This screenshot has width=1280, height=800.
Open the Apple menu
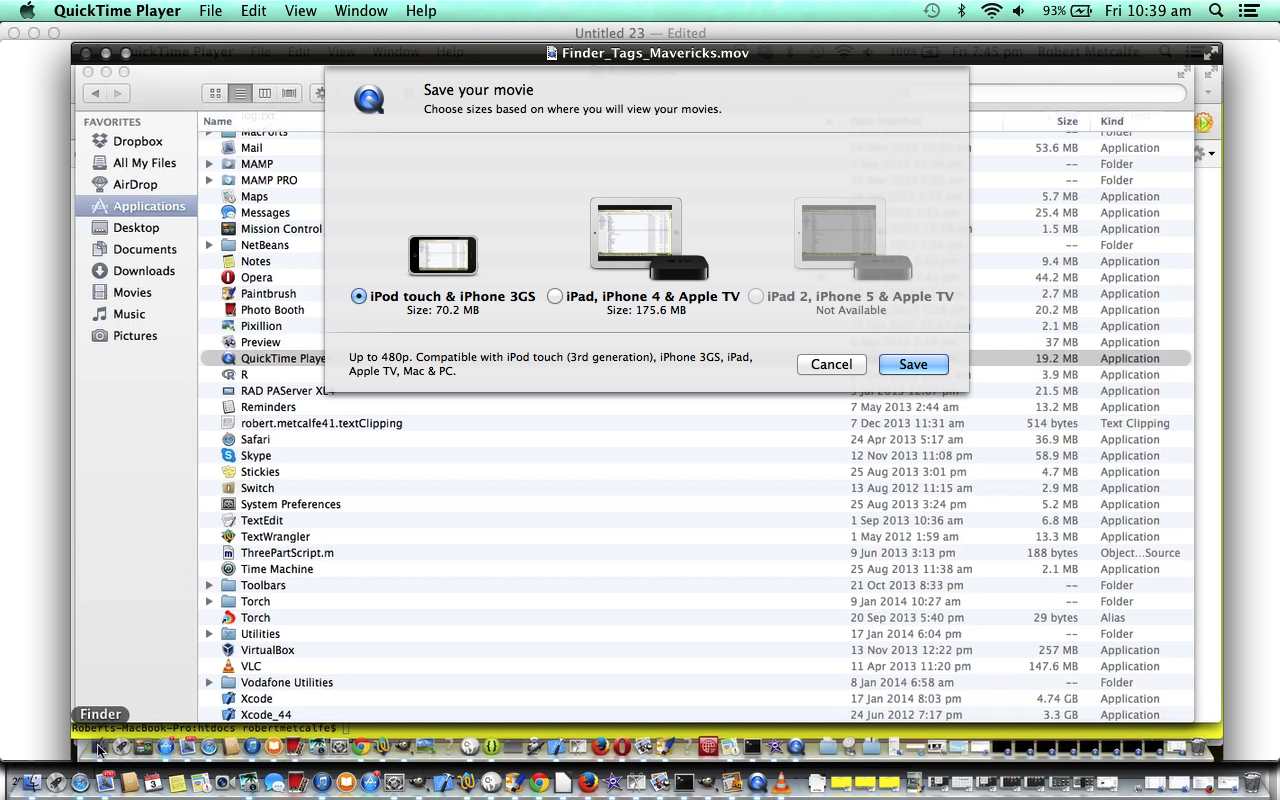click(27, 11)
